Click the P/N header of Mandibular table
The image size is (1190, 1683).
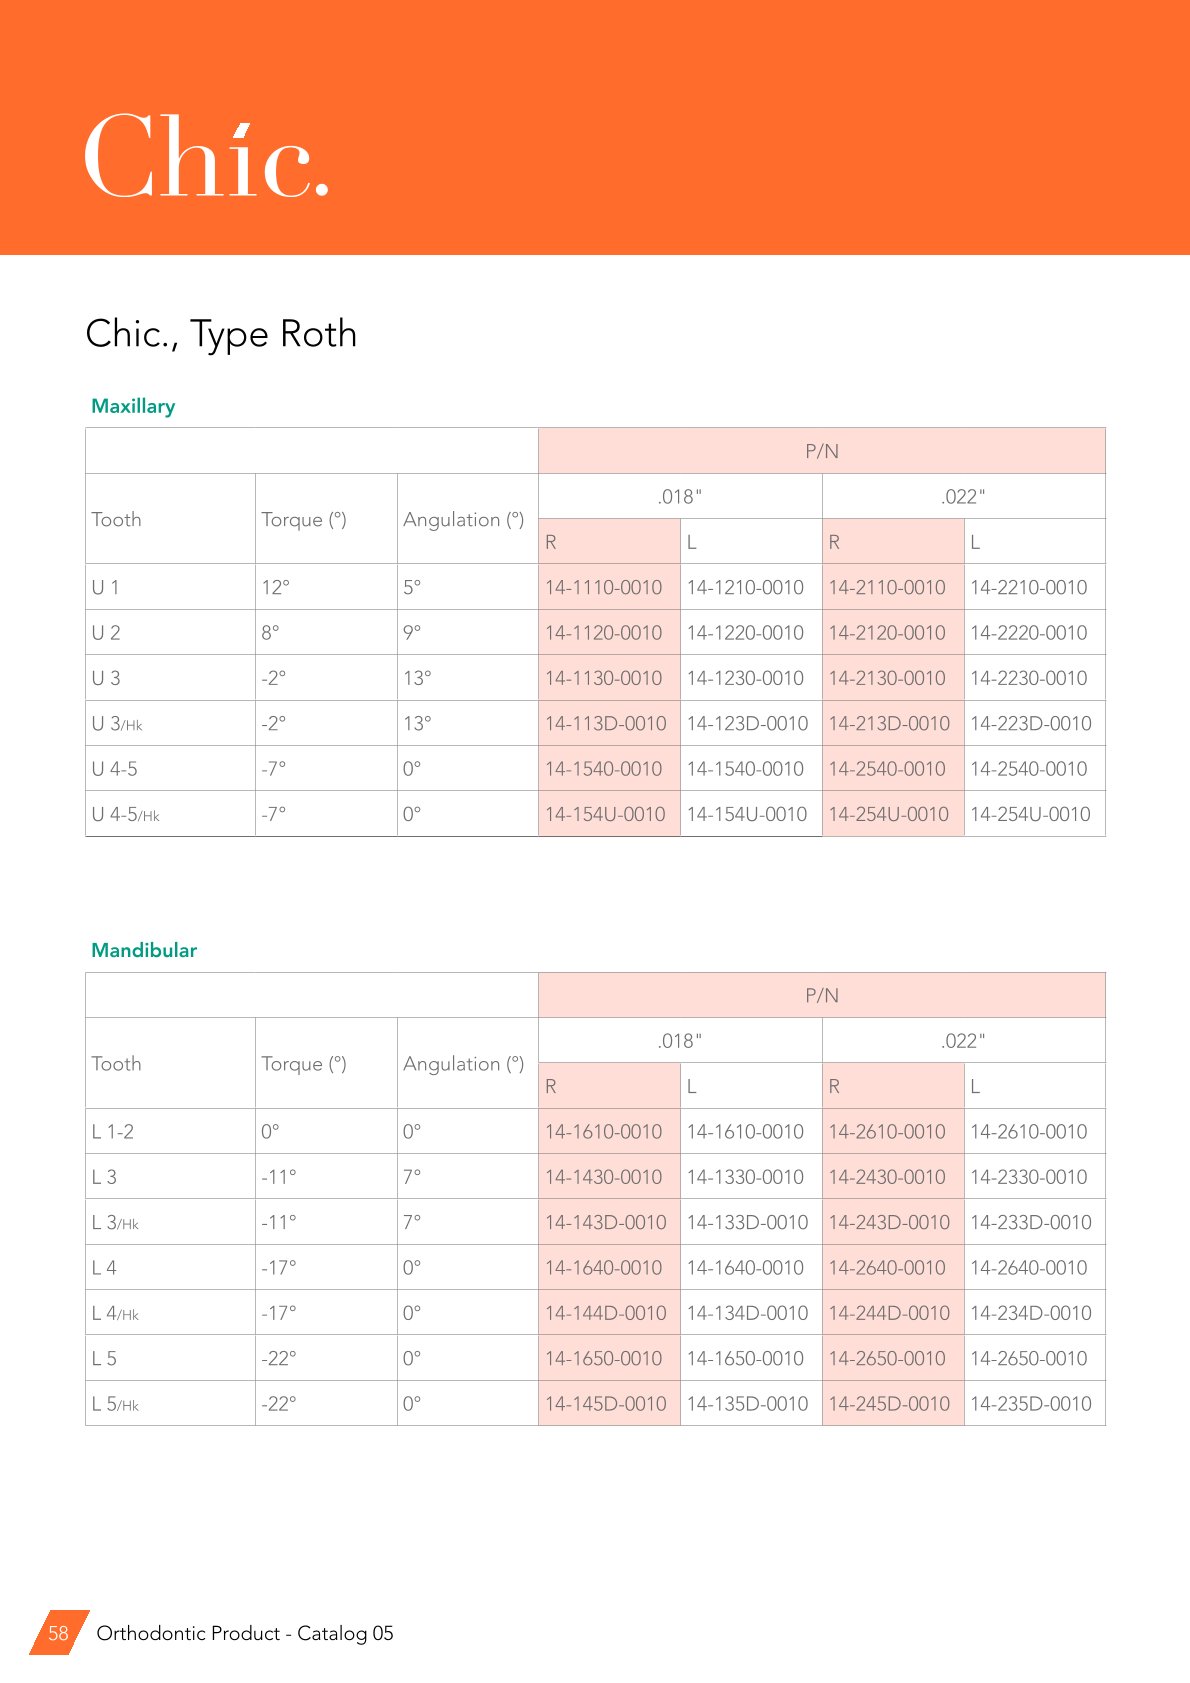822,995
